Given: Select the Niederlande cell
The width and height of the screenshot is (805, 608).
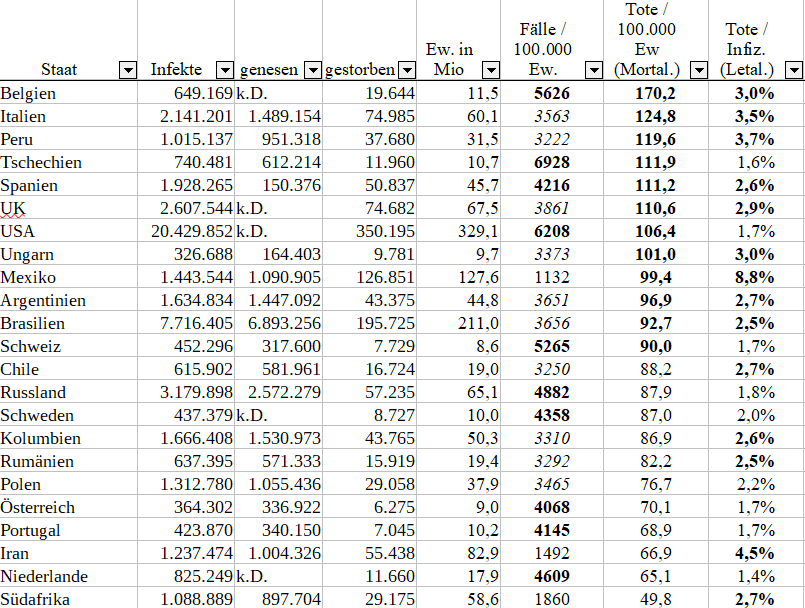Looking at the screenshot, I should [x=68, y=576].
